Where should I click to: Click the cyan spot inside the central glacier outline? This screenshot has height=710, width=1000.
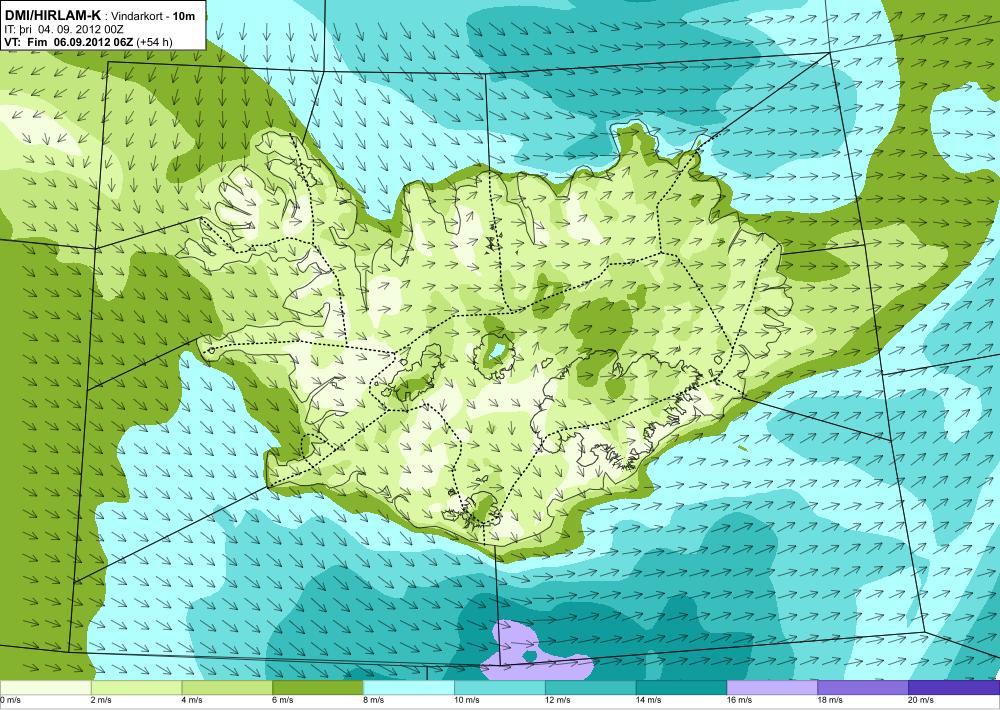click(498, 350)
